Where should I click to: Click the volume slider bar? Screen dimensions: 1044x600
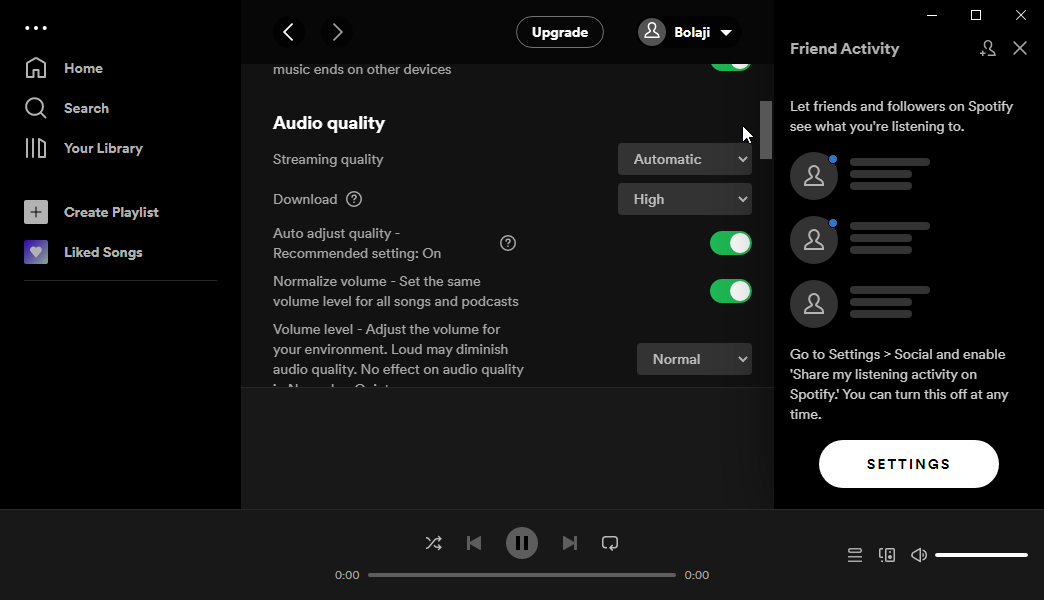click(981, 555)
